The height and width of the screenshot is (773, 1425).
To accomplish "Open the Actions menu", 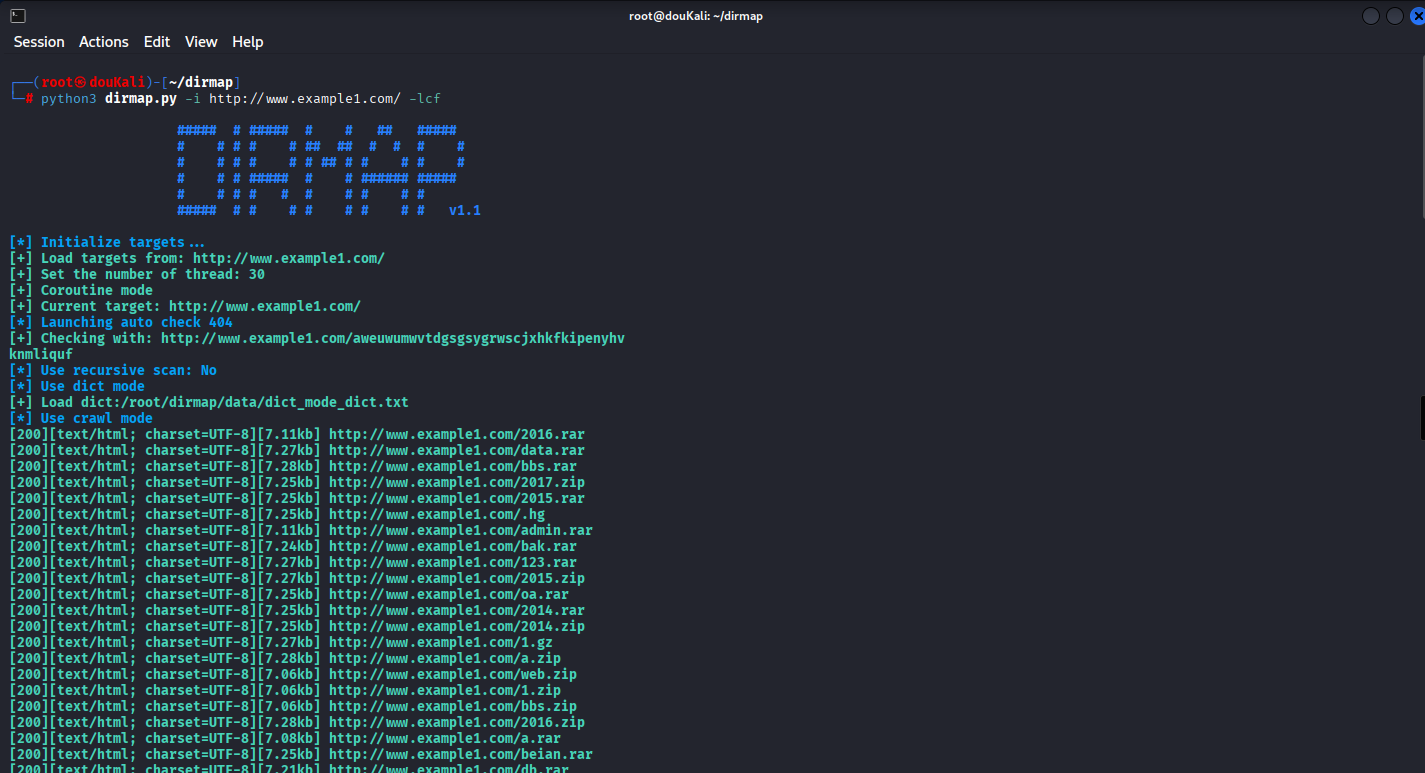I will [104, 42].
